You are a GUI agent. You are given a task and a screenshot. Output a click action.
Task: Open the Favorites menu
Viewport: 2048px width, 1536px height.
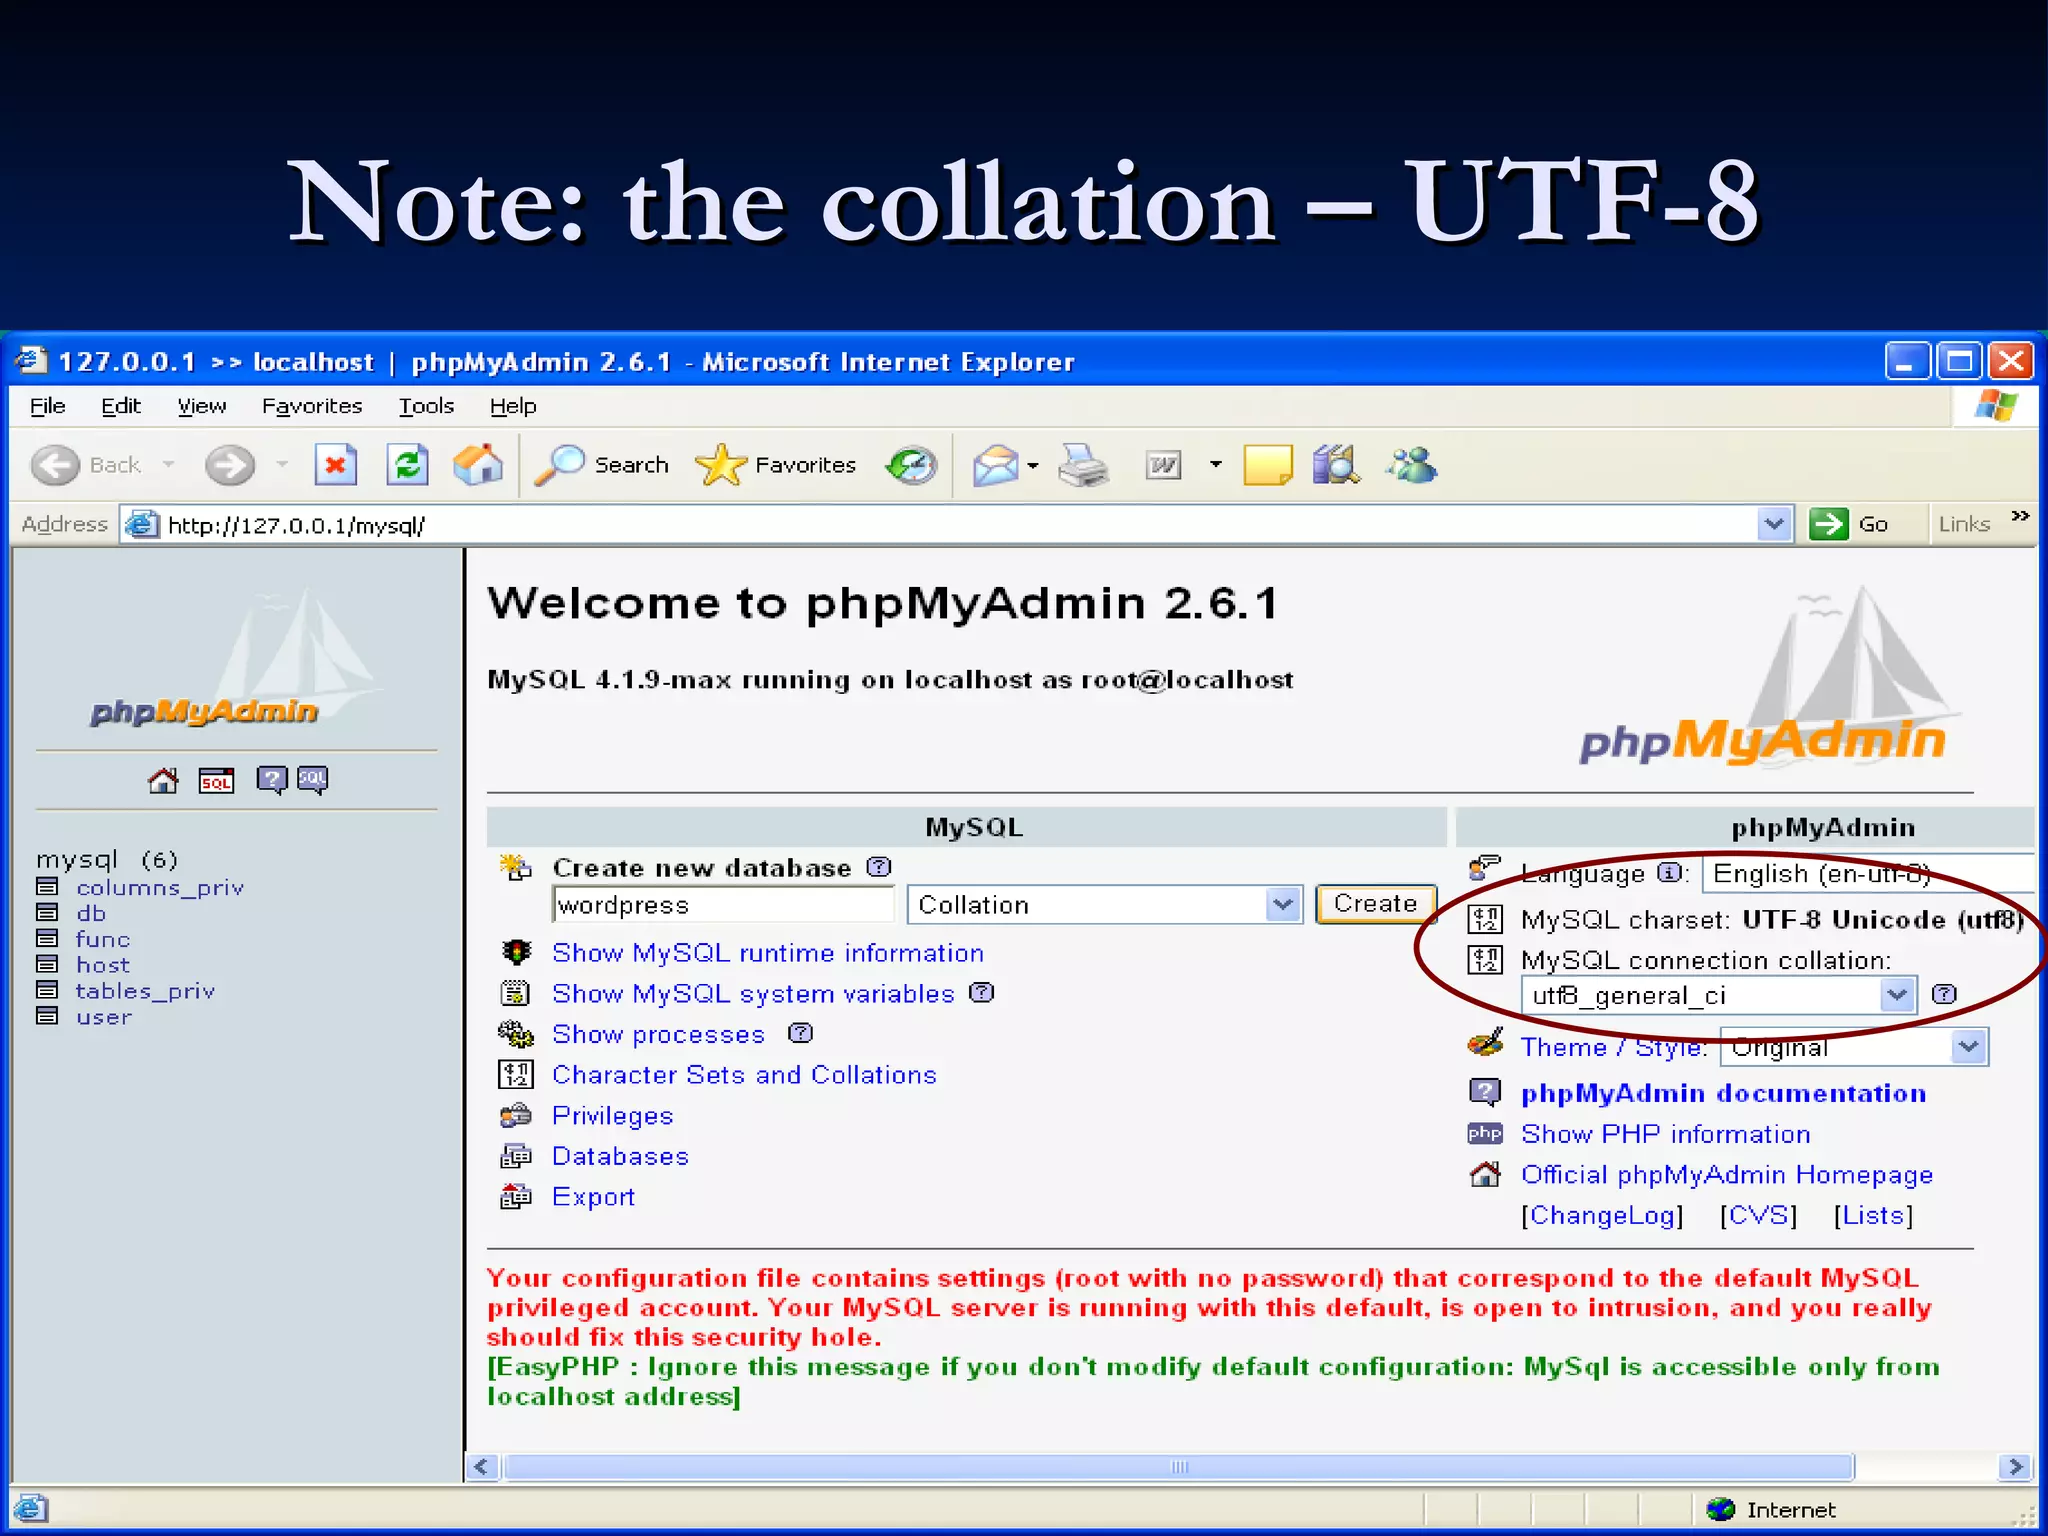point(312,406)
